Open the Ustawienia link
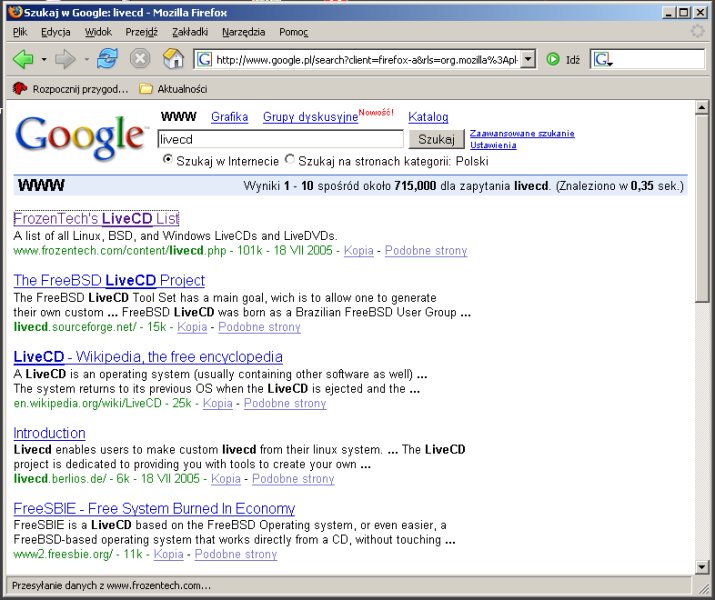 click(x=493, y=145)
